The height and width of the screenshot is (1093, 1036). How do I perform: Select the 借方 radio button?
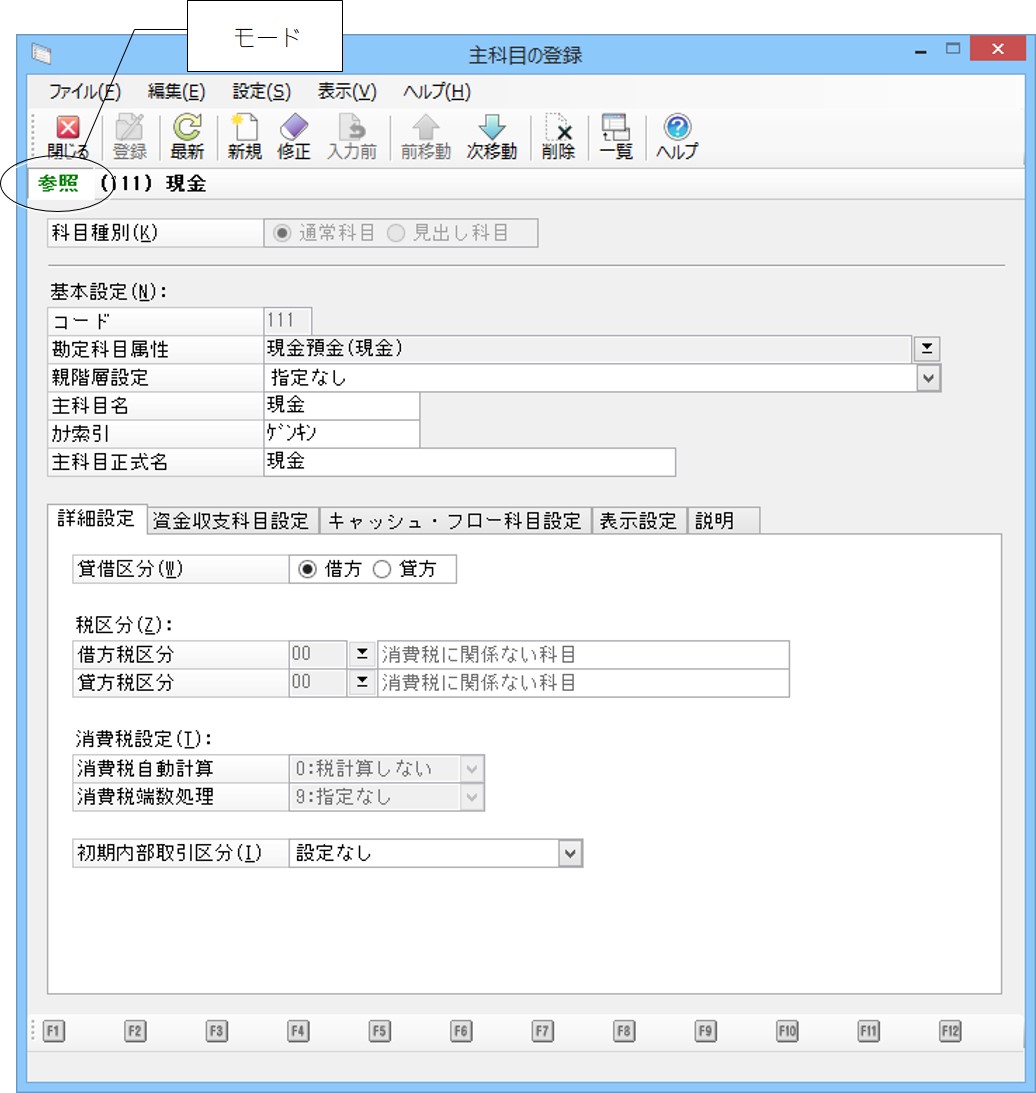point(307,569)
